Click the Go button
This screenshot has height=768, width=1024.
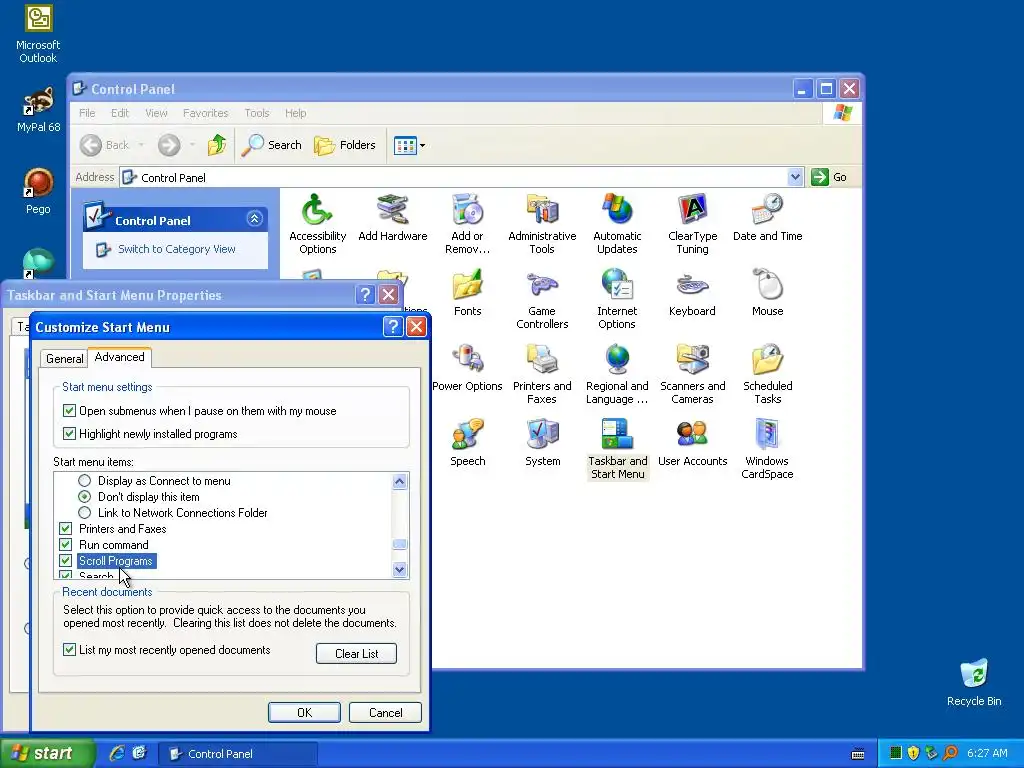click(829, 177)
